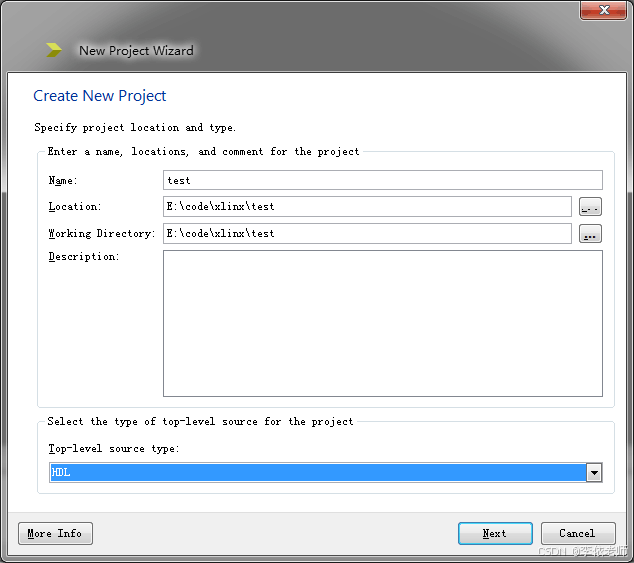
Task: Open More Info help
Action: 55,533
